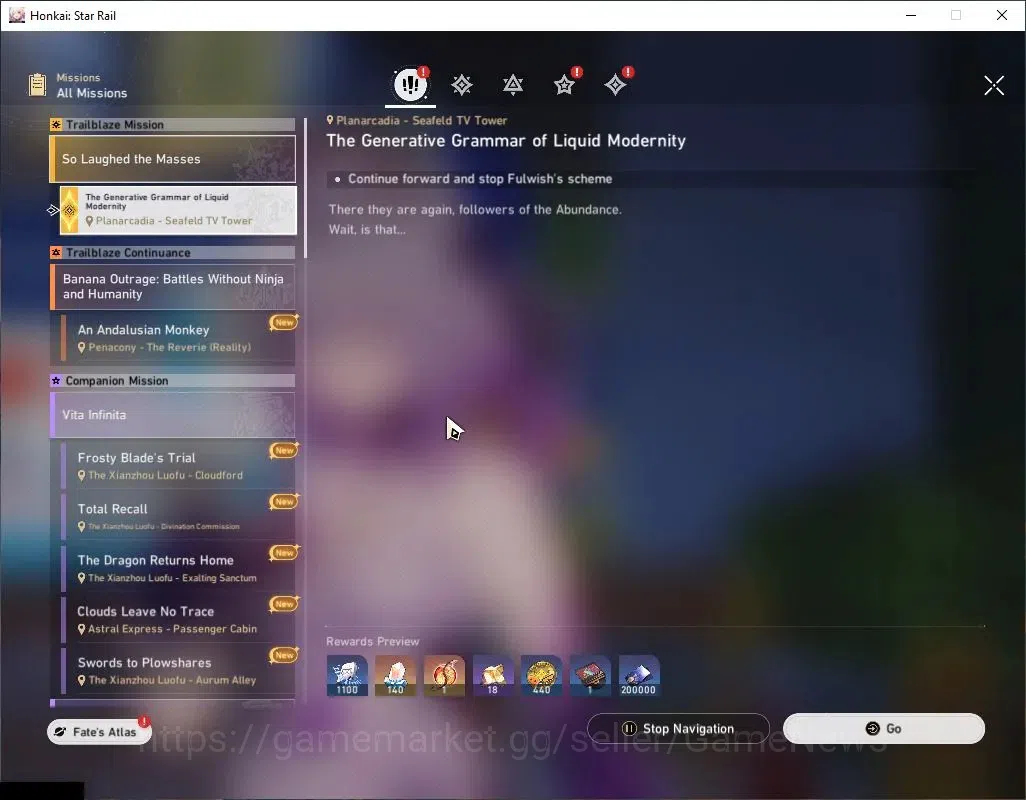Viewport: 1026px width, 800px height.
Task: Click the Go button
Action: click(x=883, y=729)
